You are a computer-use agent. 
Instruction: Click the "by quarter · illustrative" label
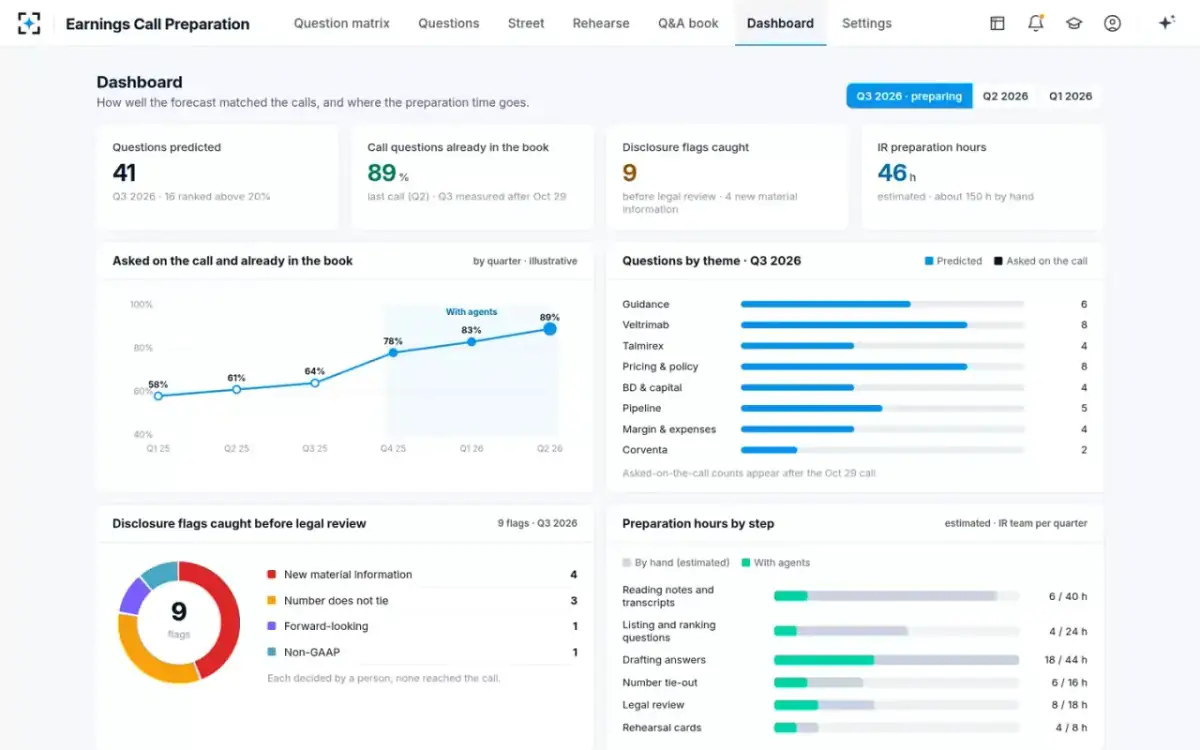click(525, 261)
